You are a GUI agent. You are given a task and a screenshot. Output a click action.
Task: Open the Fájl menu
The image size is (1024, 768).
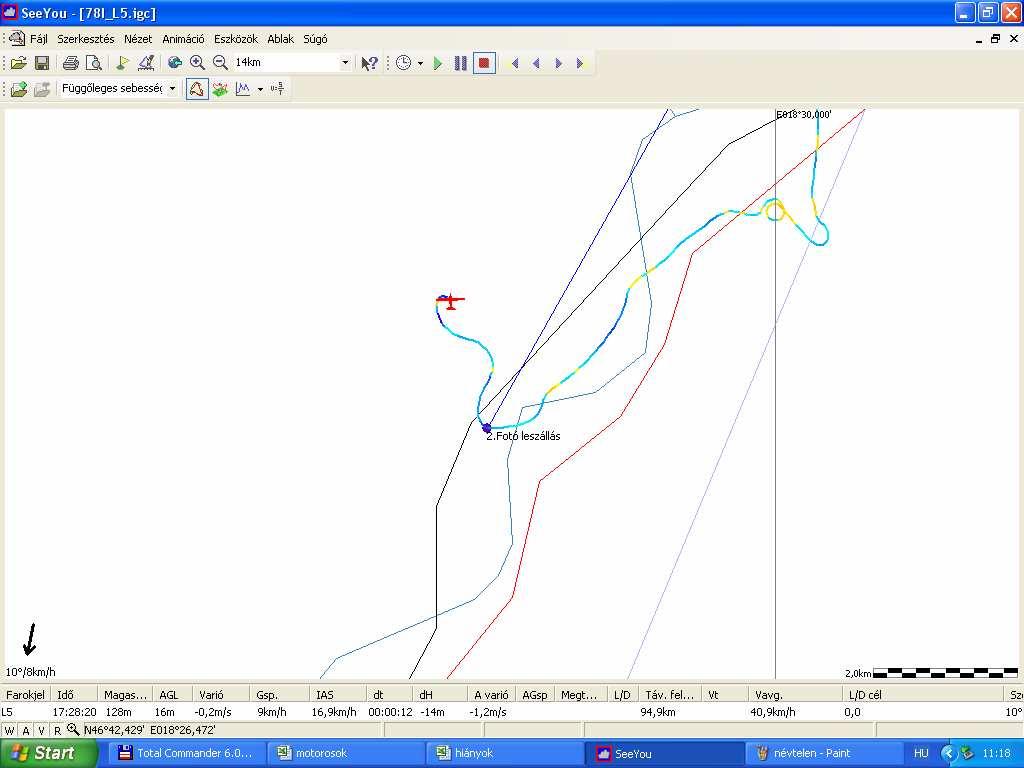click(39, 39)
